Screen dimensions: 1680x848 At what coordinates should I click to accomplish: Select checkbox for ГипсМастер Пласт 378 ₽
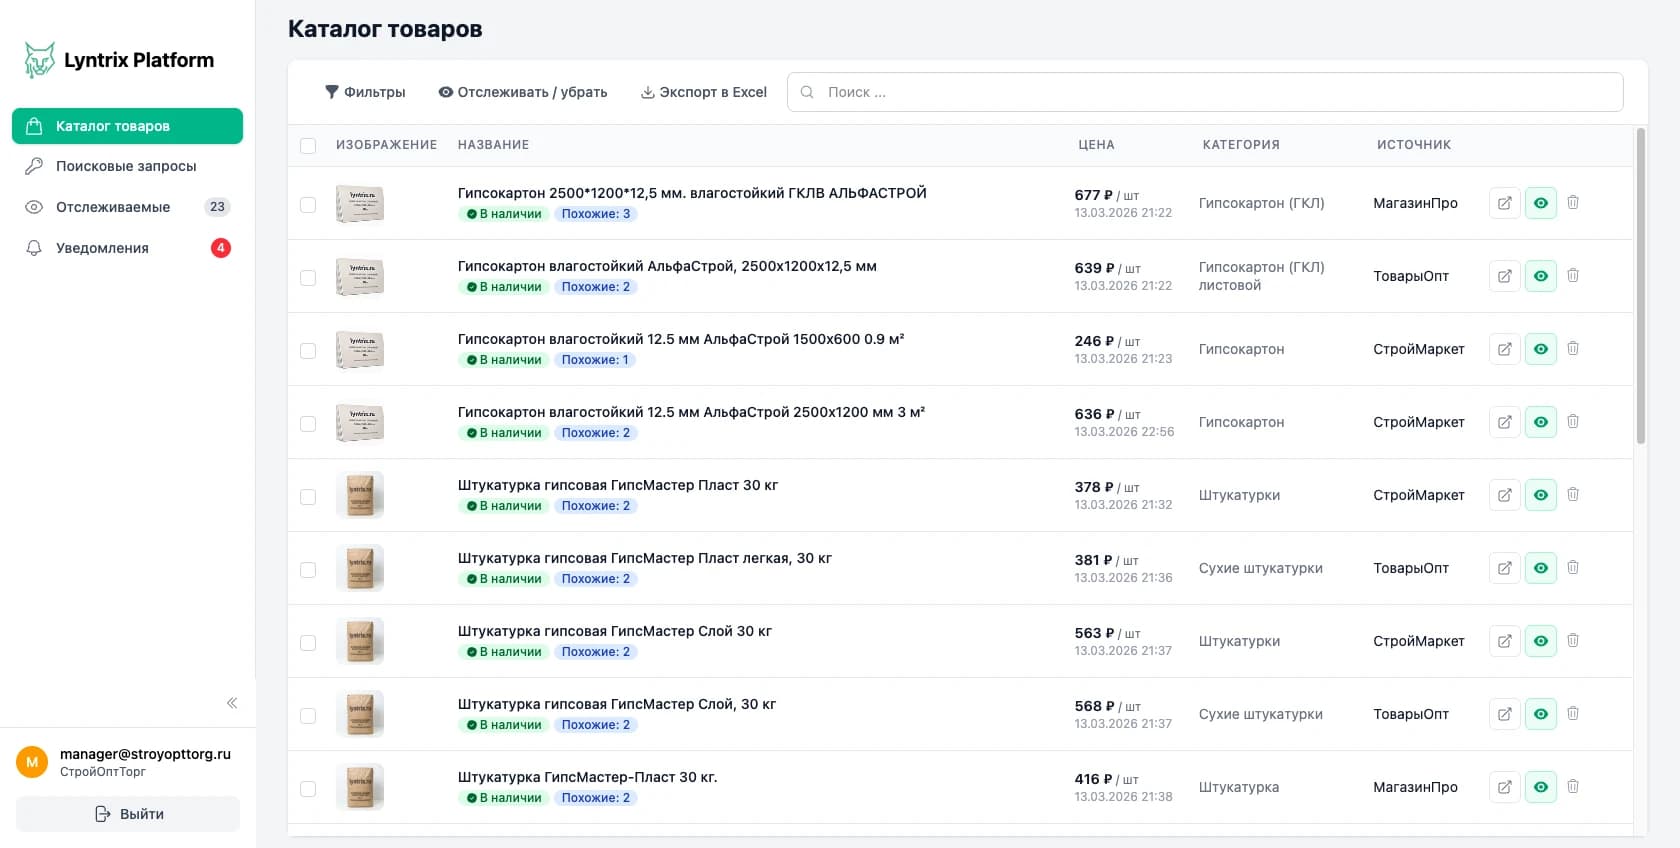point(308,497)
